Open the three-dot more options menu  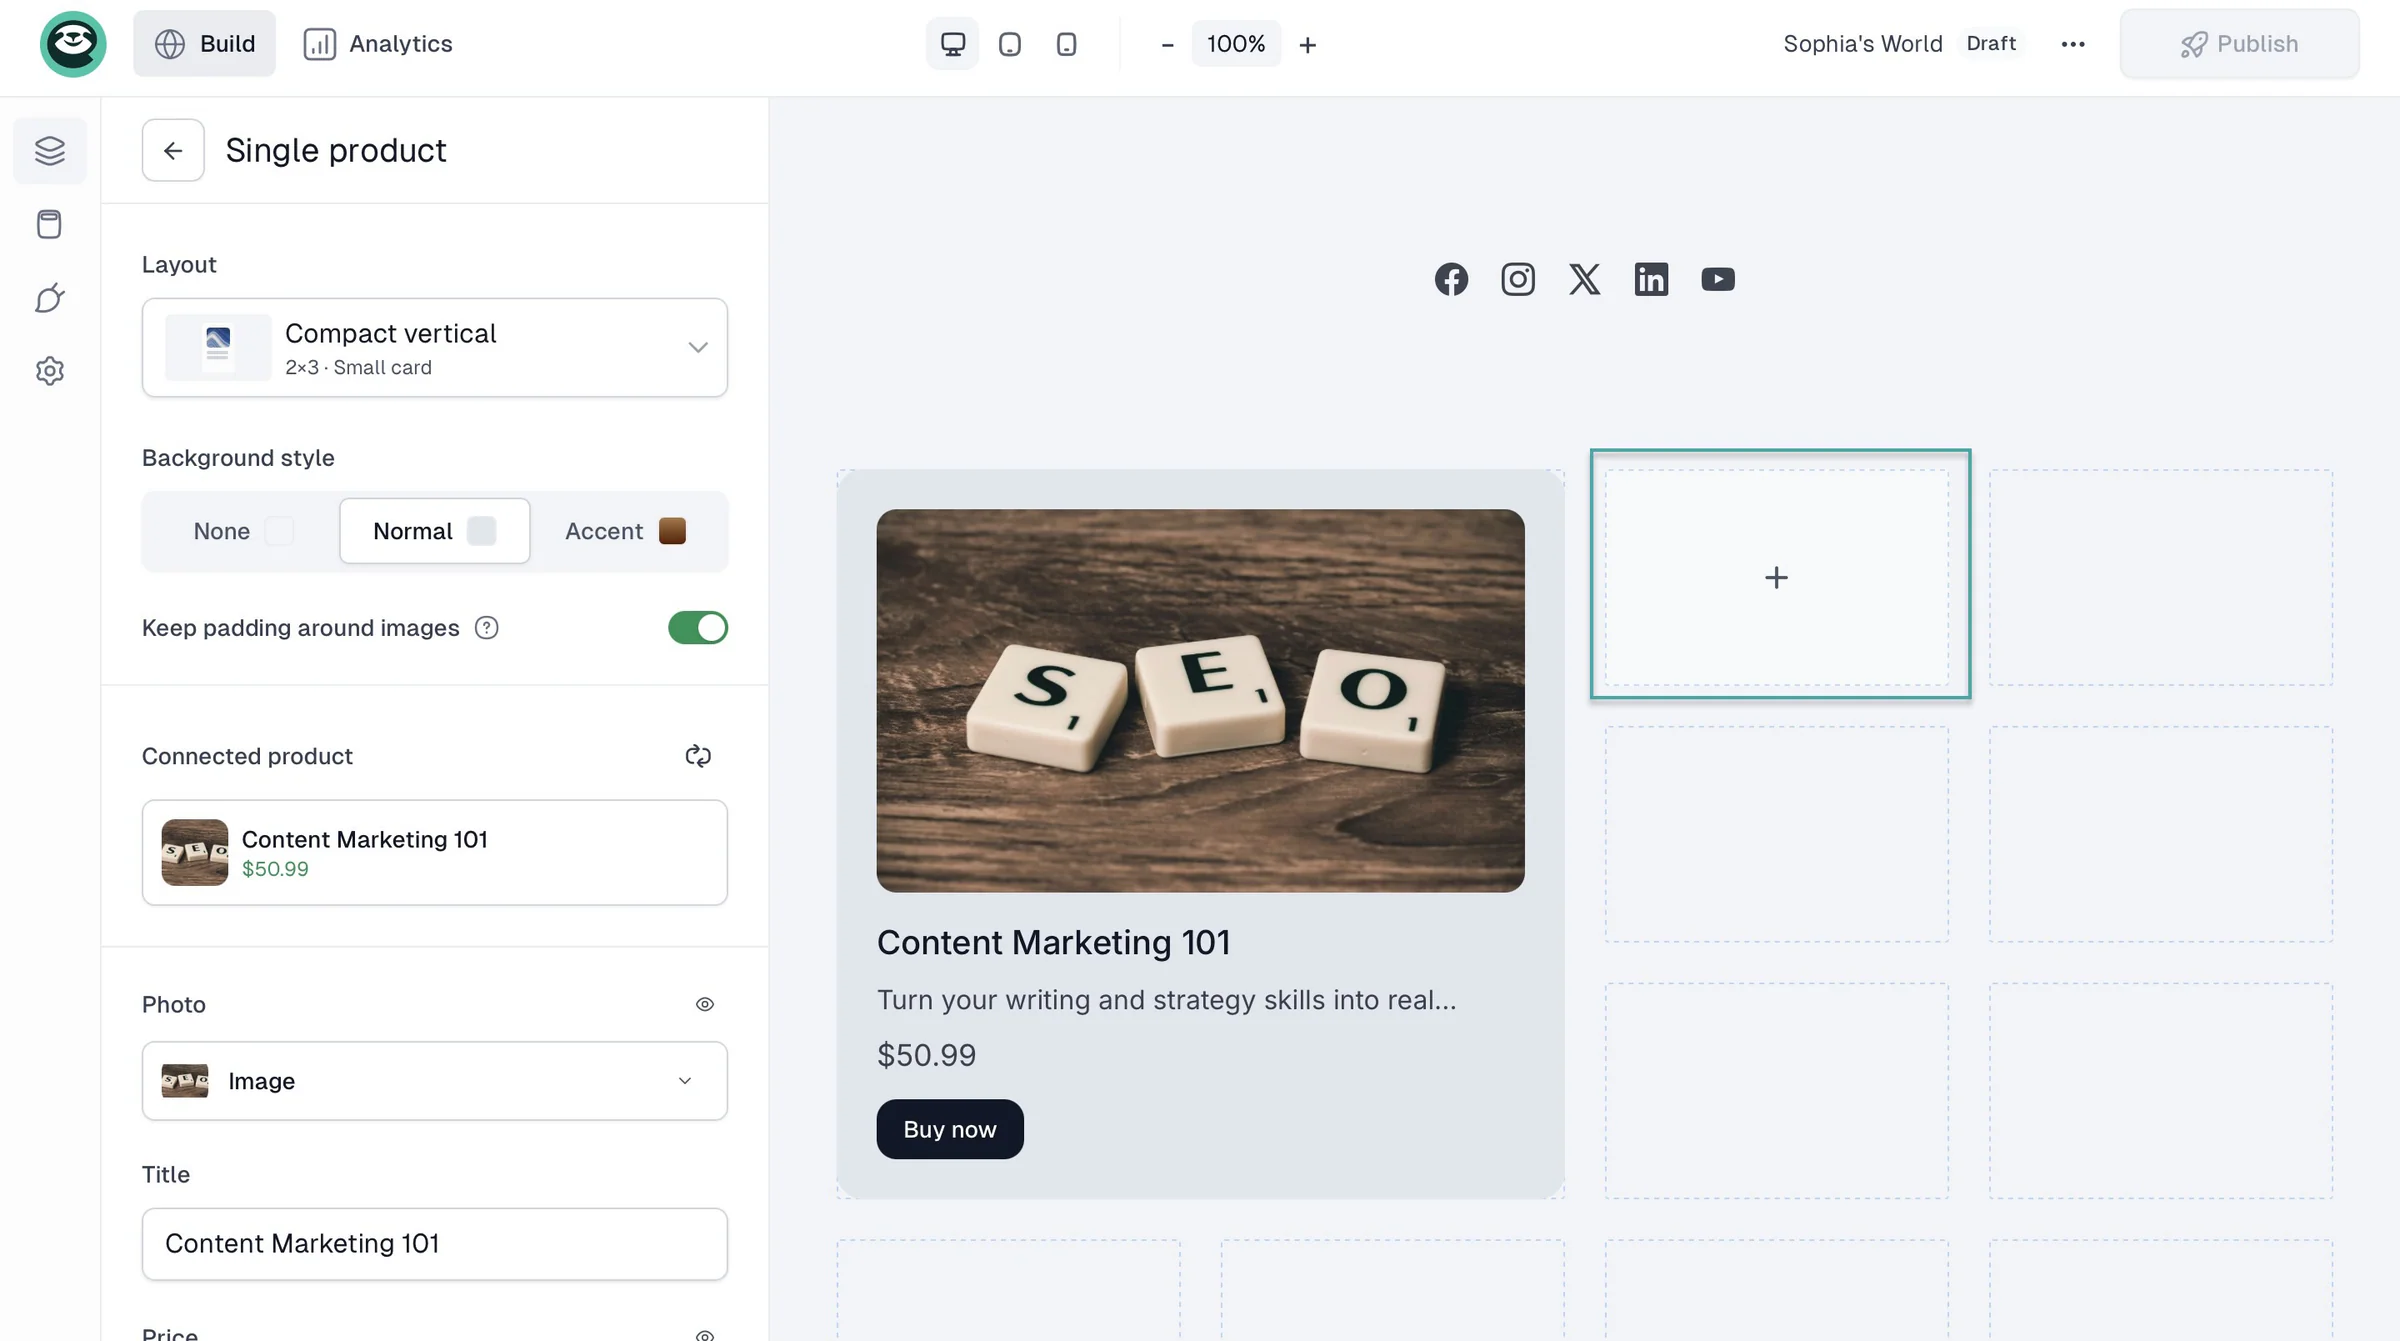[2073, 44]
